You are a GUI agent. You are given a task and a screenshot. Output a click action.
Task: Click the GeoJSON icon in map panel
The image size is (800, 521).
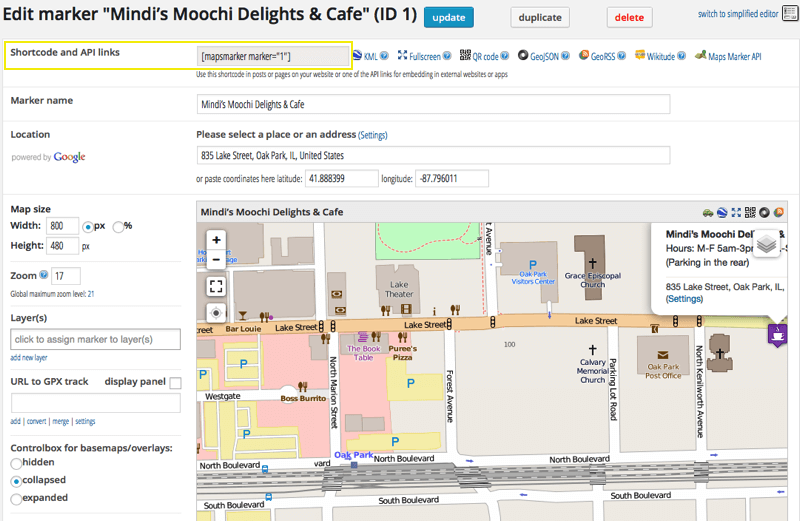tap(764, 212)
